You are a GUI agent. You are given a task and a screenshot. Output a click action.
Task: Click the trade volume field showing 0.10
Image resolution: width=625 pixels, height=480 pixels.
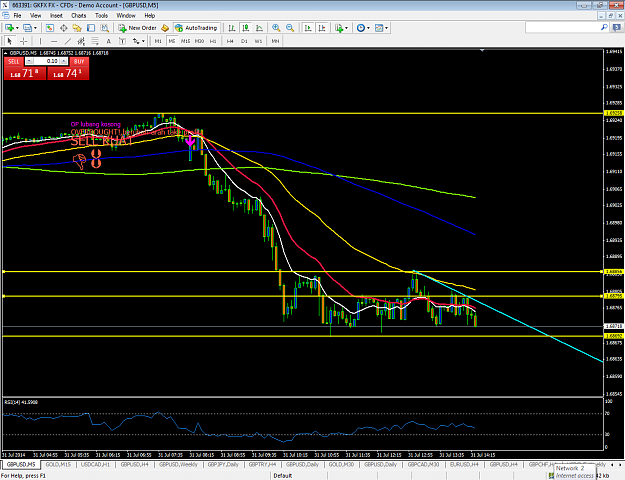[47, 61]
